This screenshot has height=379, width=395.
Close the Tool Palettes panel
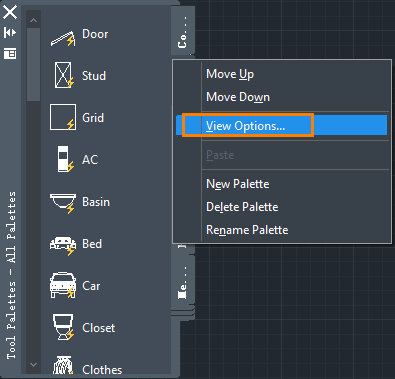(x=10, y=12)
